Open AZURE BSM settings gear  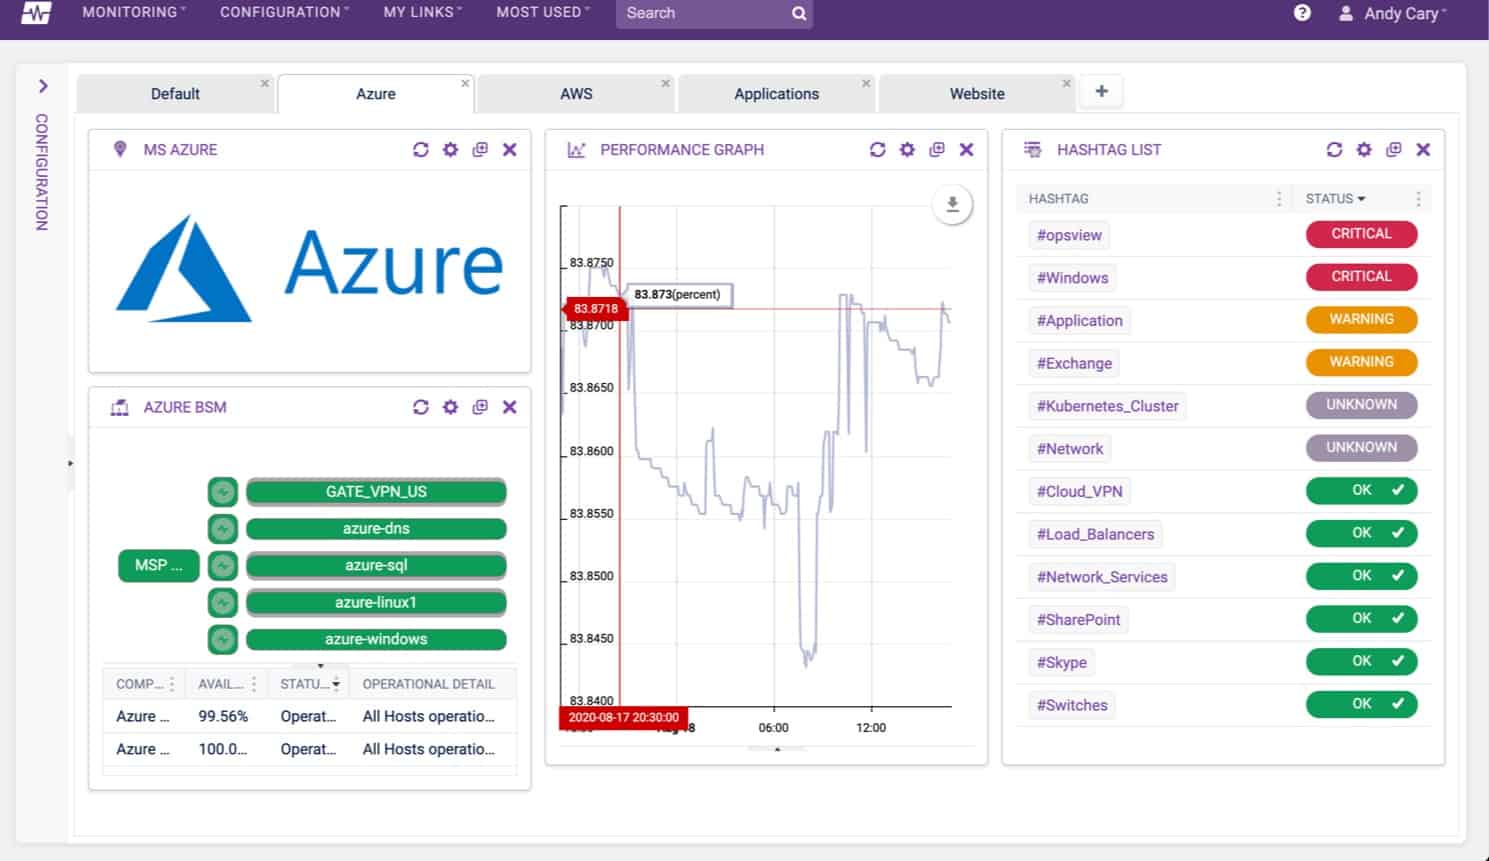[451, 407]
